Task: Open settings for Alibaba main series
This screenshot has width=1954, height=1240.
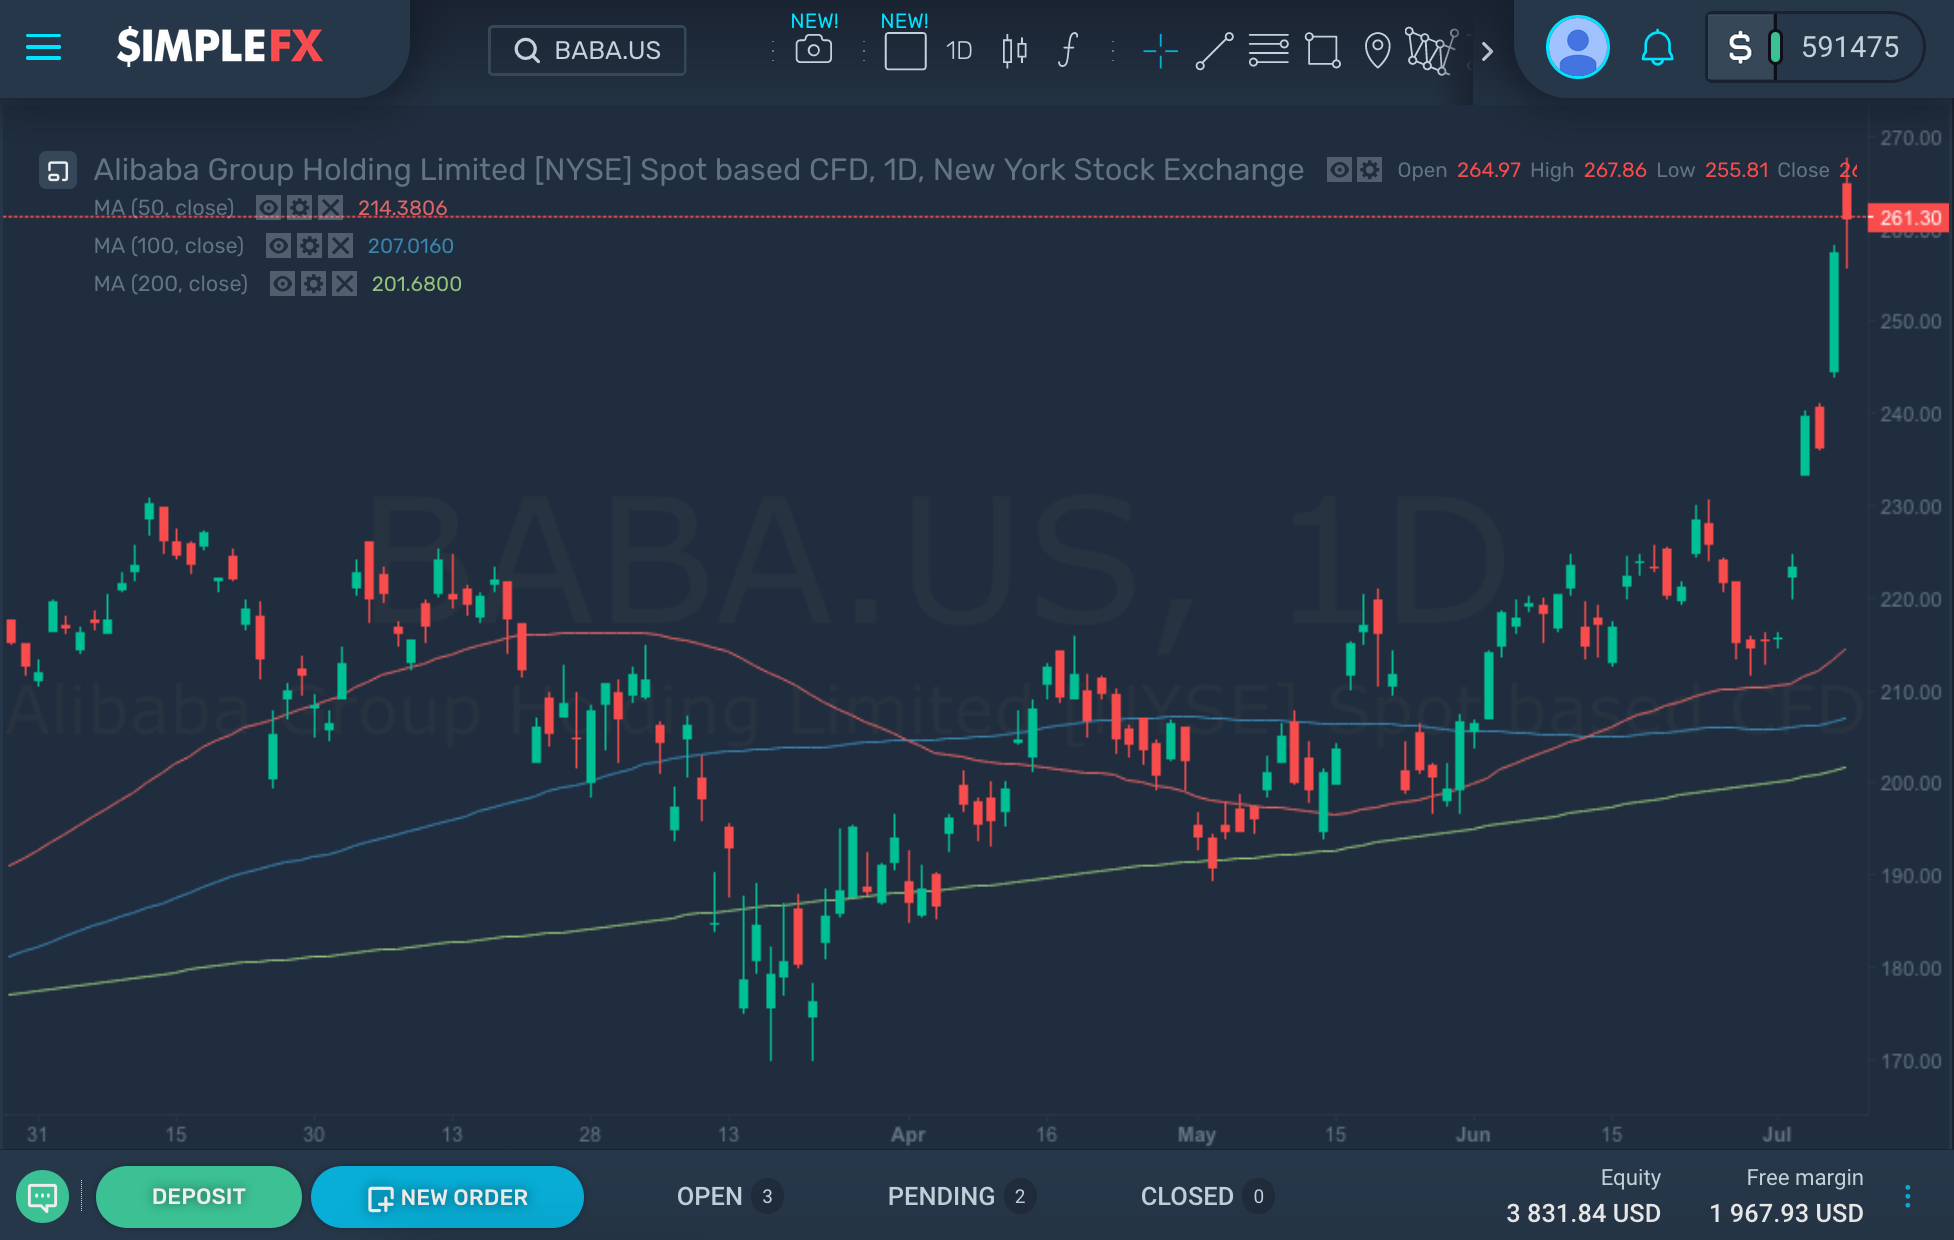Action: click(1370, 170)
